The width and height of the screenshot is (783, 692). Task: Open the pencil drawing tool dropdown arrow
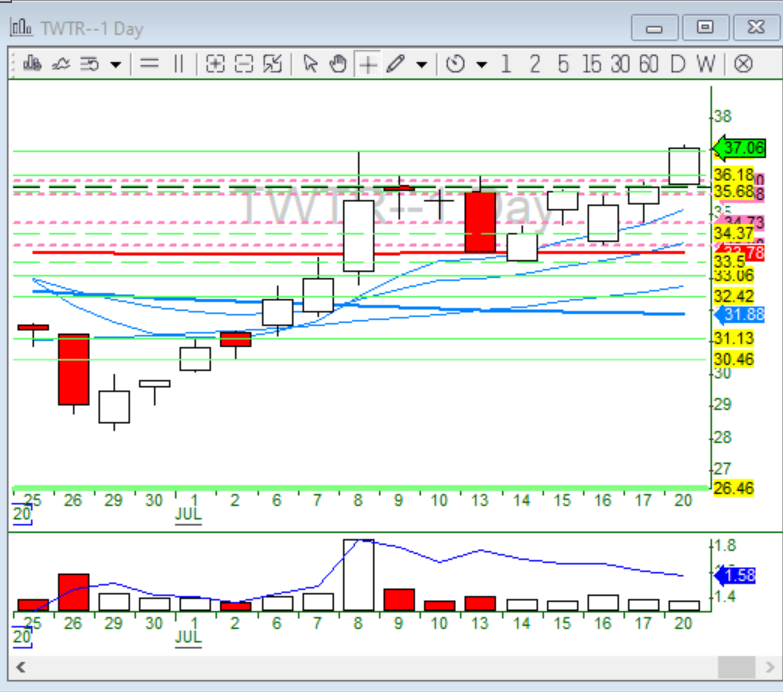click(421, 65)
